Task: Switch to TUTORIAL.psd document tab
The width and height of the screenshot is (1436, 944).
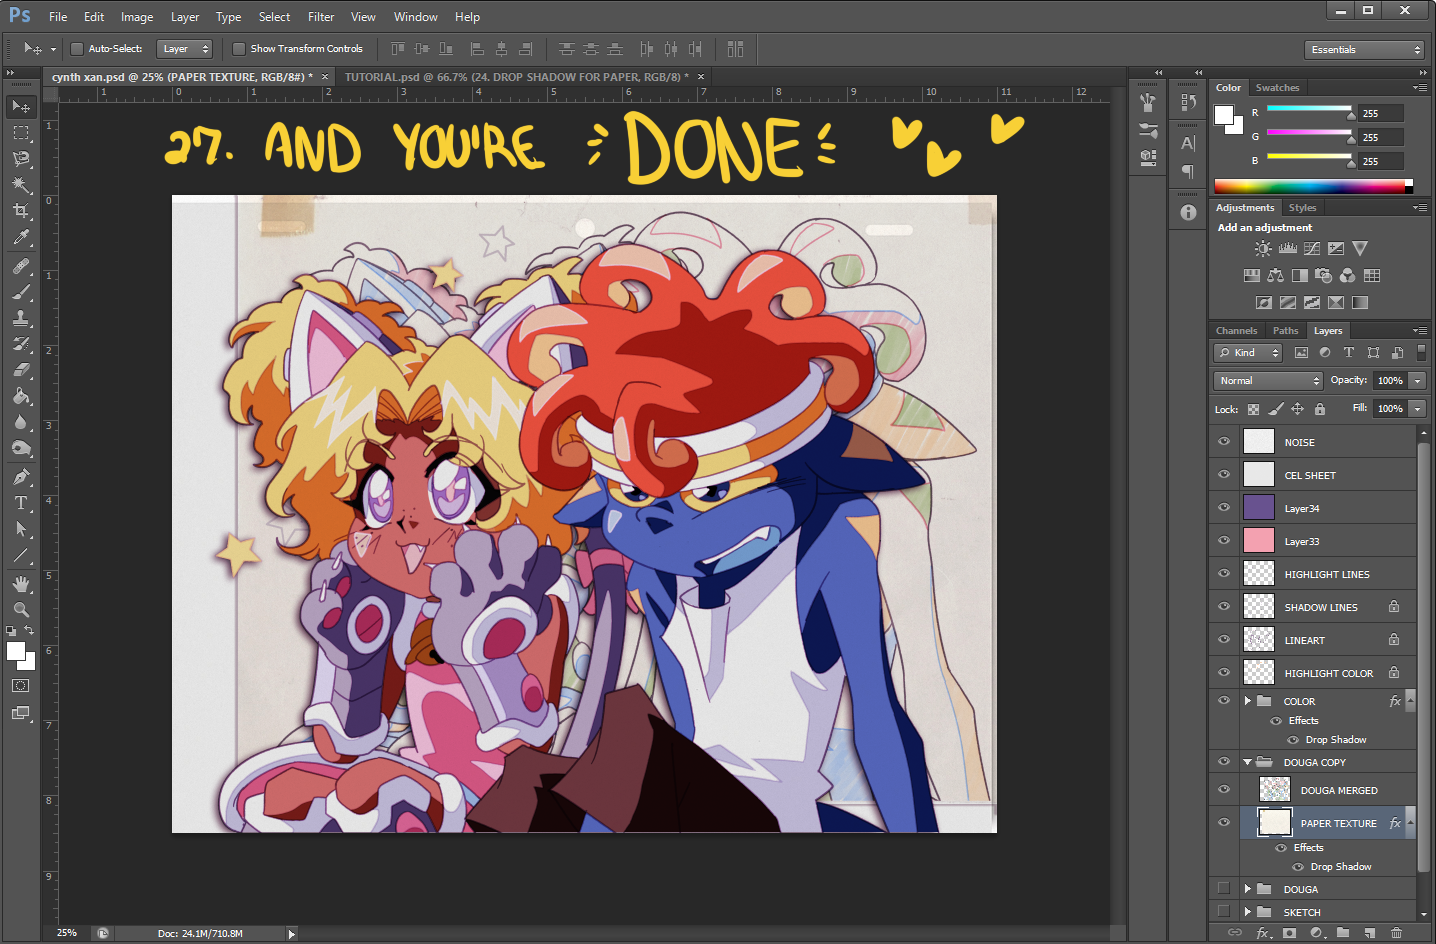Action: coord(515,77)
